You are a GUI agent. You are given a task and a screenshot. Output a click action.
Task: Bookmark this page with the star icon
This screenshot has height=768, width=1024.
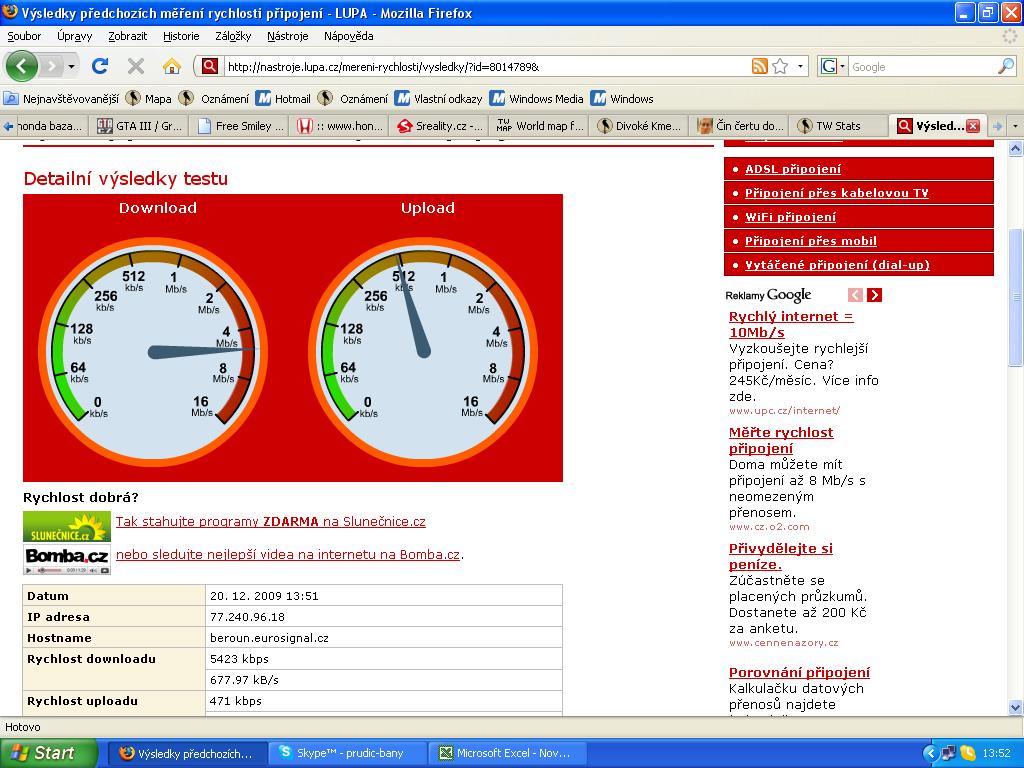tap(780, 66)
